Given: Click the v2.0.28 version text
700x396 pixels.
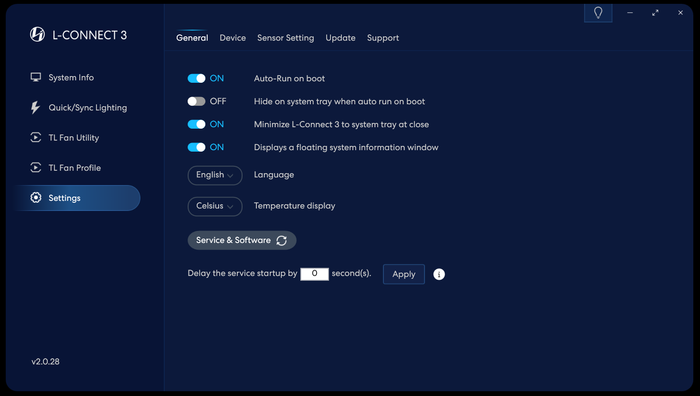Looking at the screenshot, I should [x=45, y=362].
